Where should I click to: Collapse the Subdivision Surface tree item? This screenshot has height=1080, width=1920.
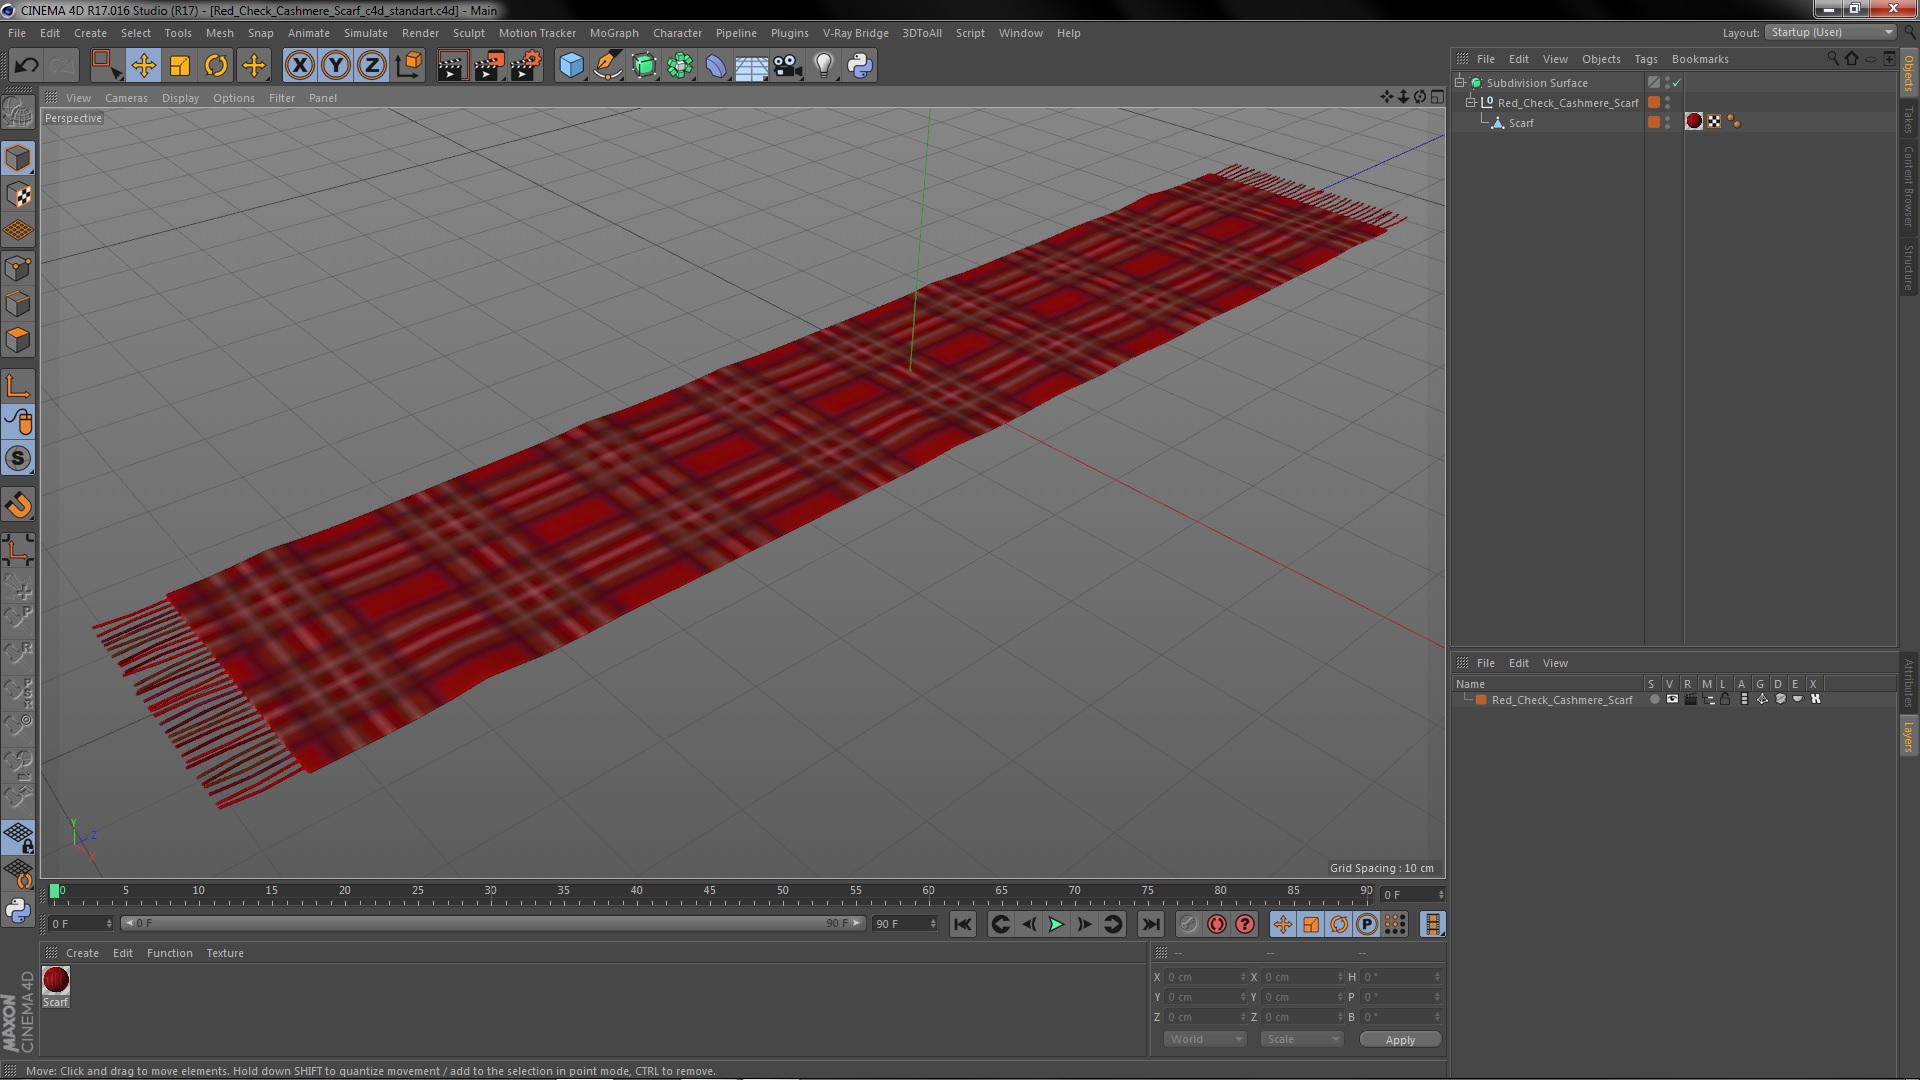pyautogui.click(x=1460, y=83)
